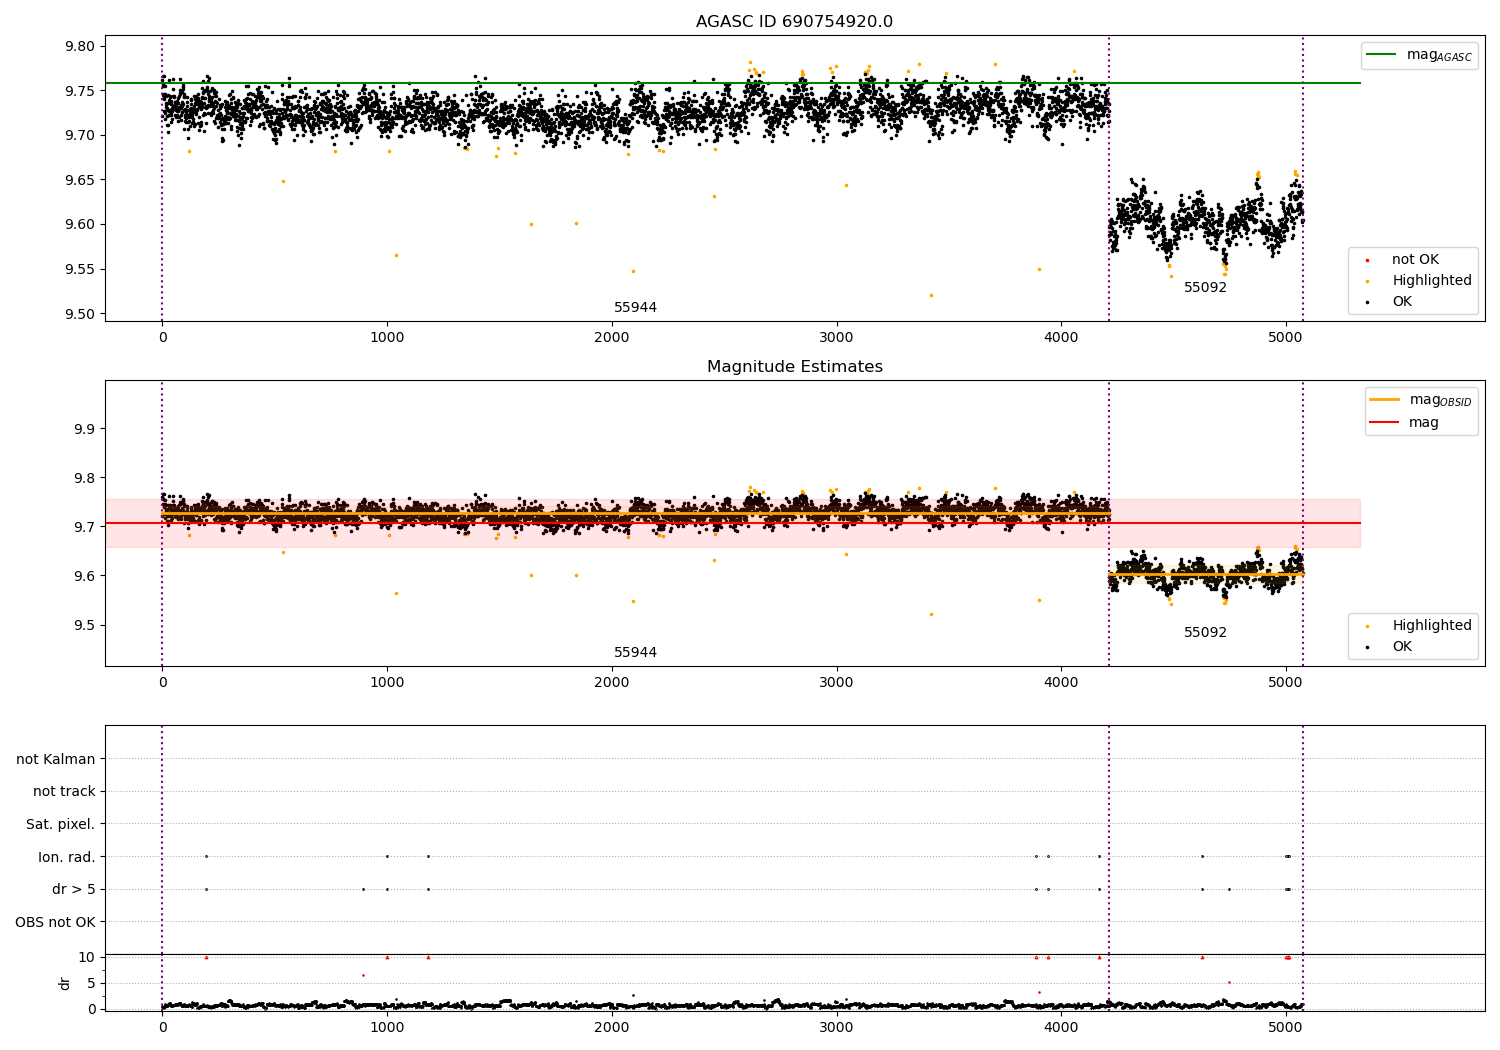Viewport: 1500px width, 1050px height.
Task: Click dr axis tick 5 on bottom plot
Action: coord(91,984)
